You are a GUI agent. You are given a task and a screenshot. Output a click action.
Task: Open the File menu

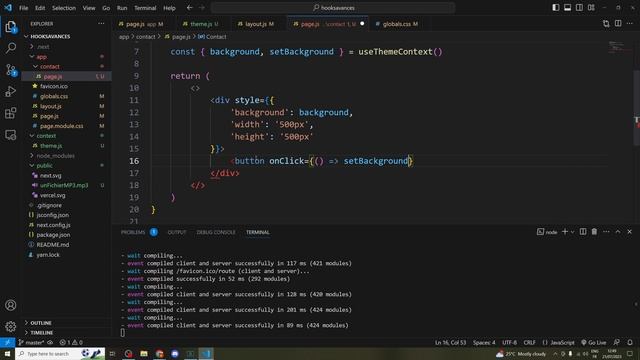pos(24,8)
